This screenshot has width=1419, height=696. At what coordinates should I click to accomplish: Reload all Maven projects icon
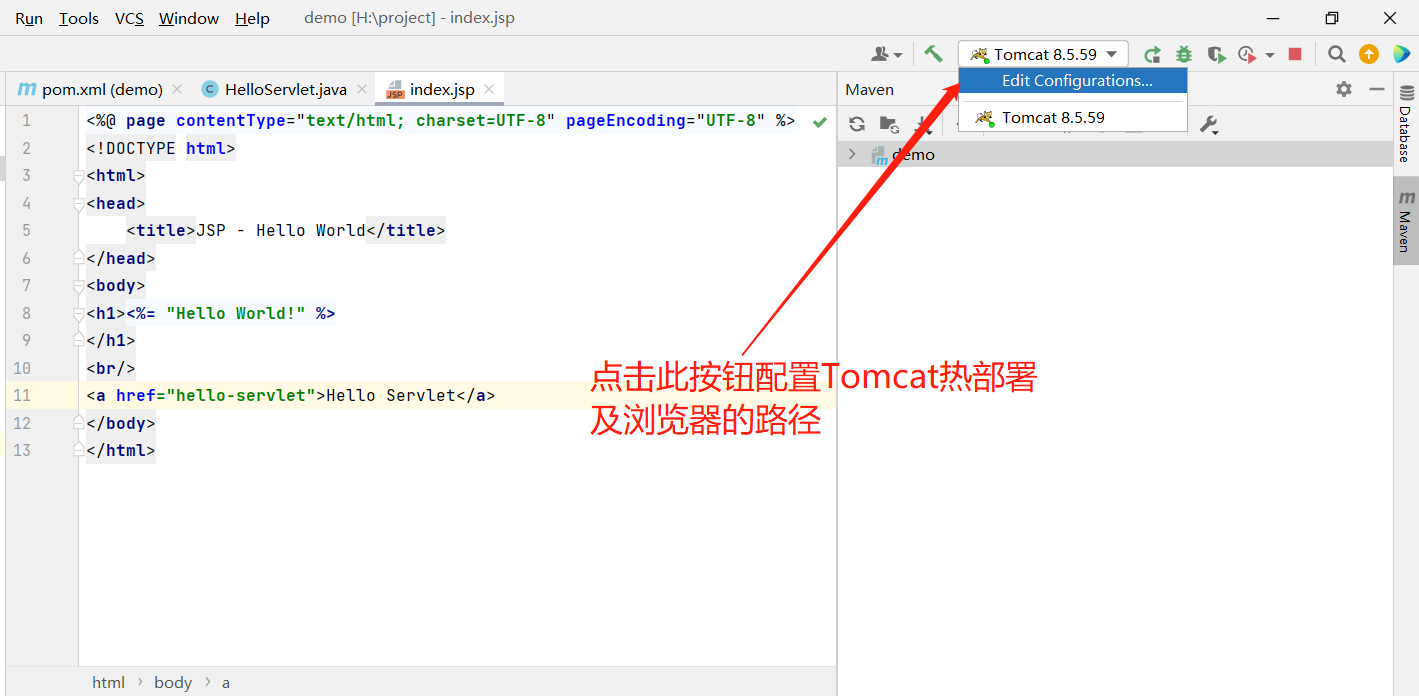(x=857, y=124)
